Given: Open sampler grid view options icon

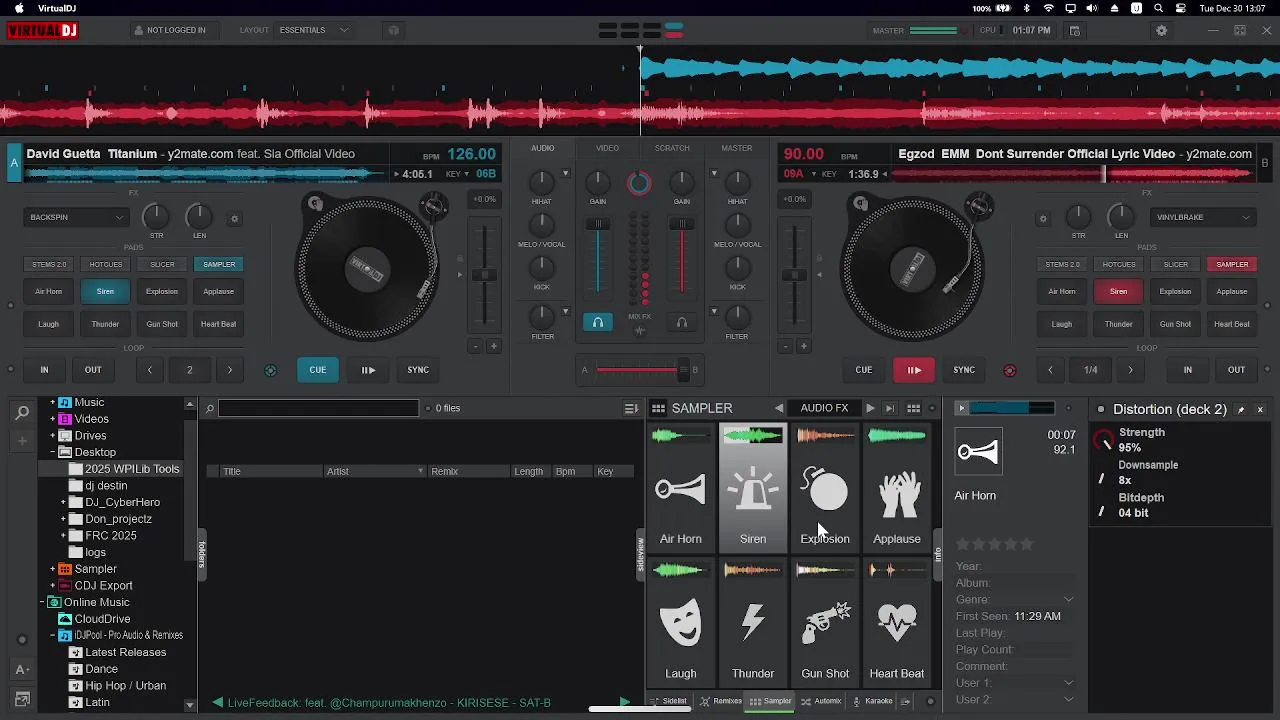Looking at the screenshot, I should [x=913, y=408].
